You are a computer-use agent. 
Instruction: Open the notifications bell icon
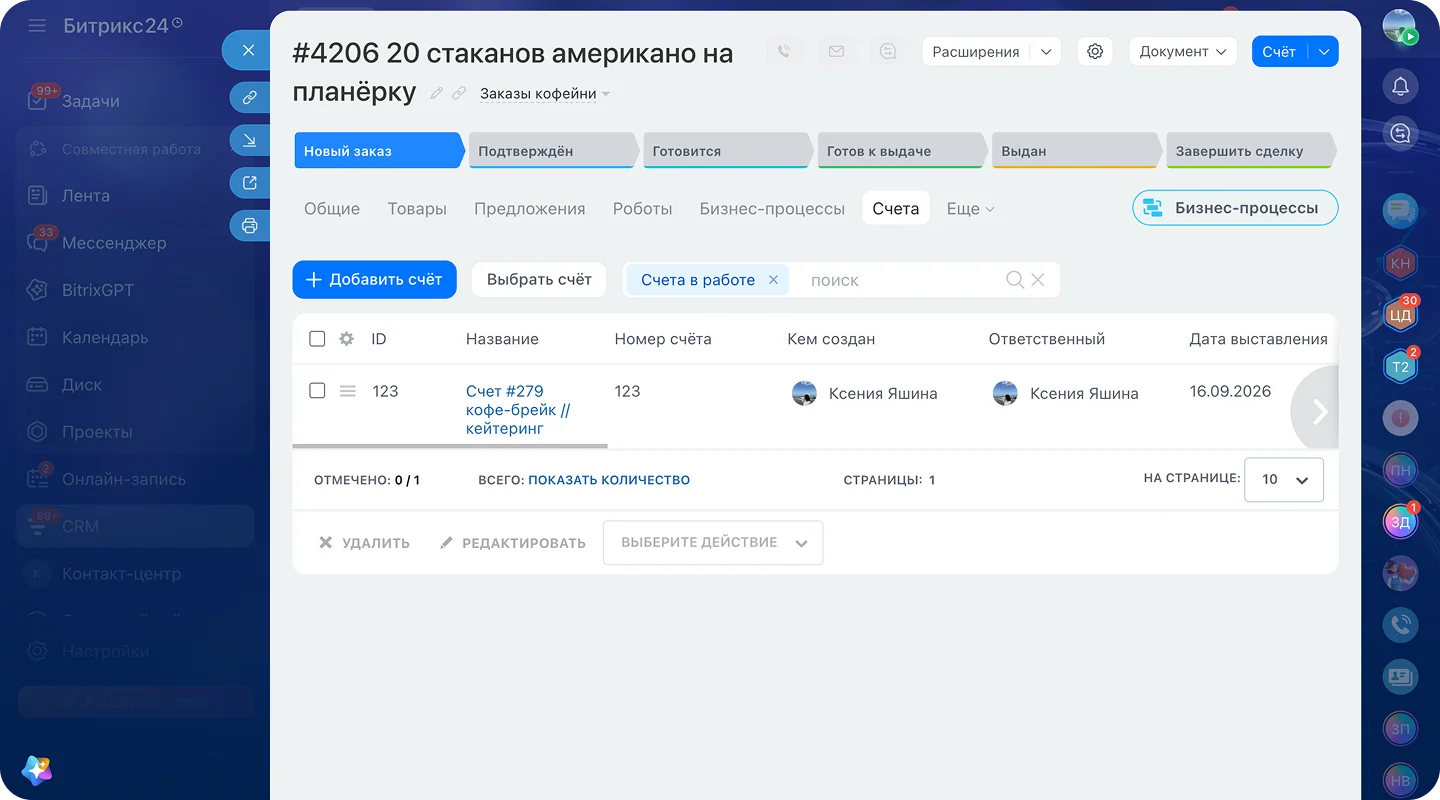pos(1400,87)
